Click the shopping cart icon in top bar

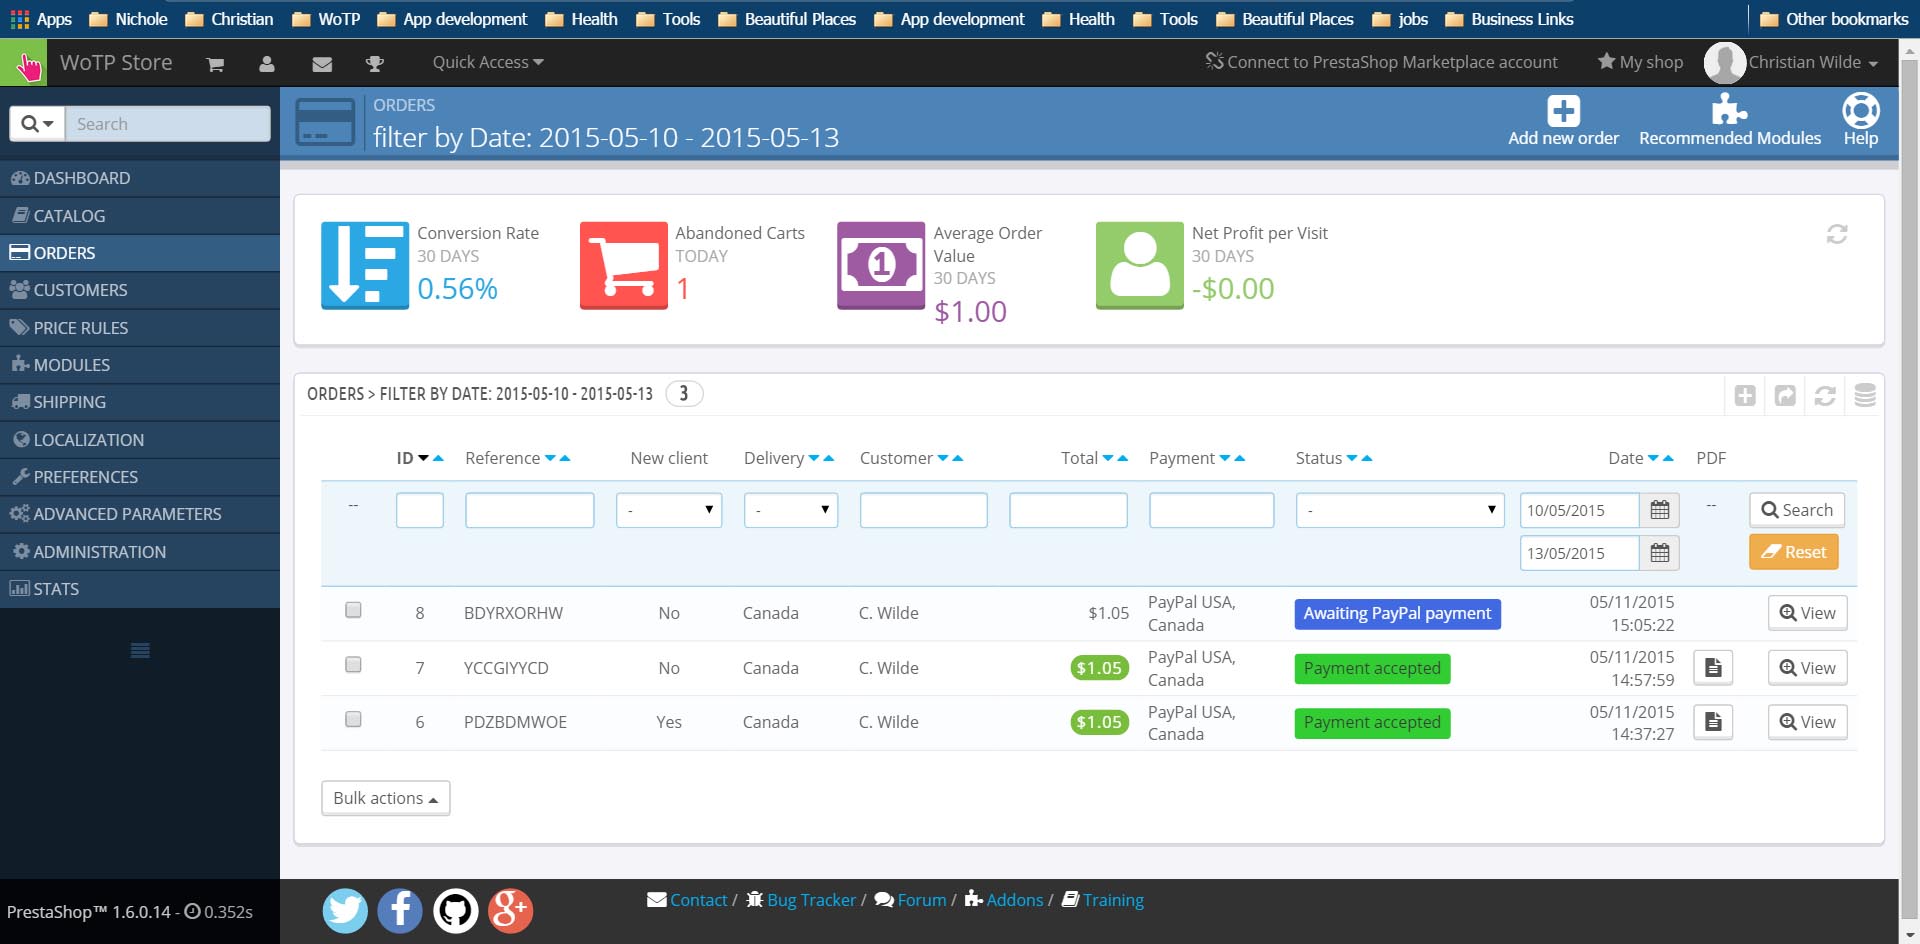[x=215, y=64]
